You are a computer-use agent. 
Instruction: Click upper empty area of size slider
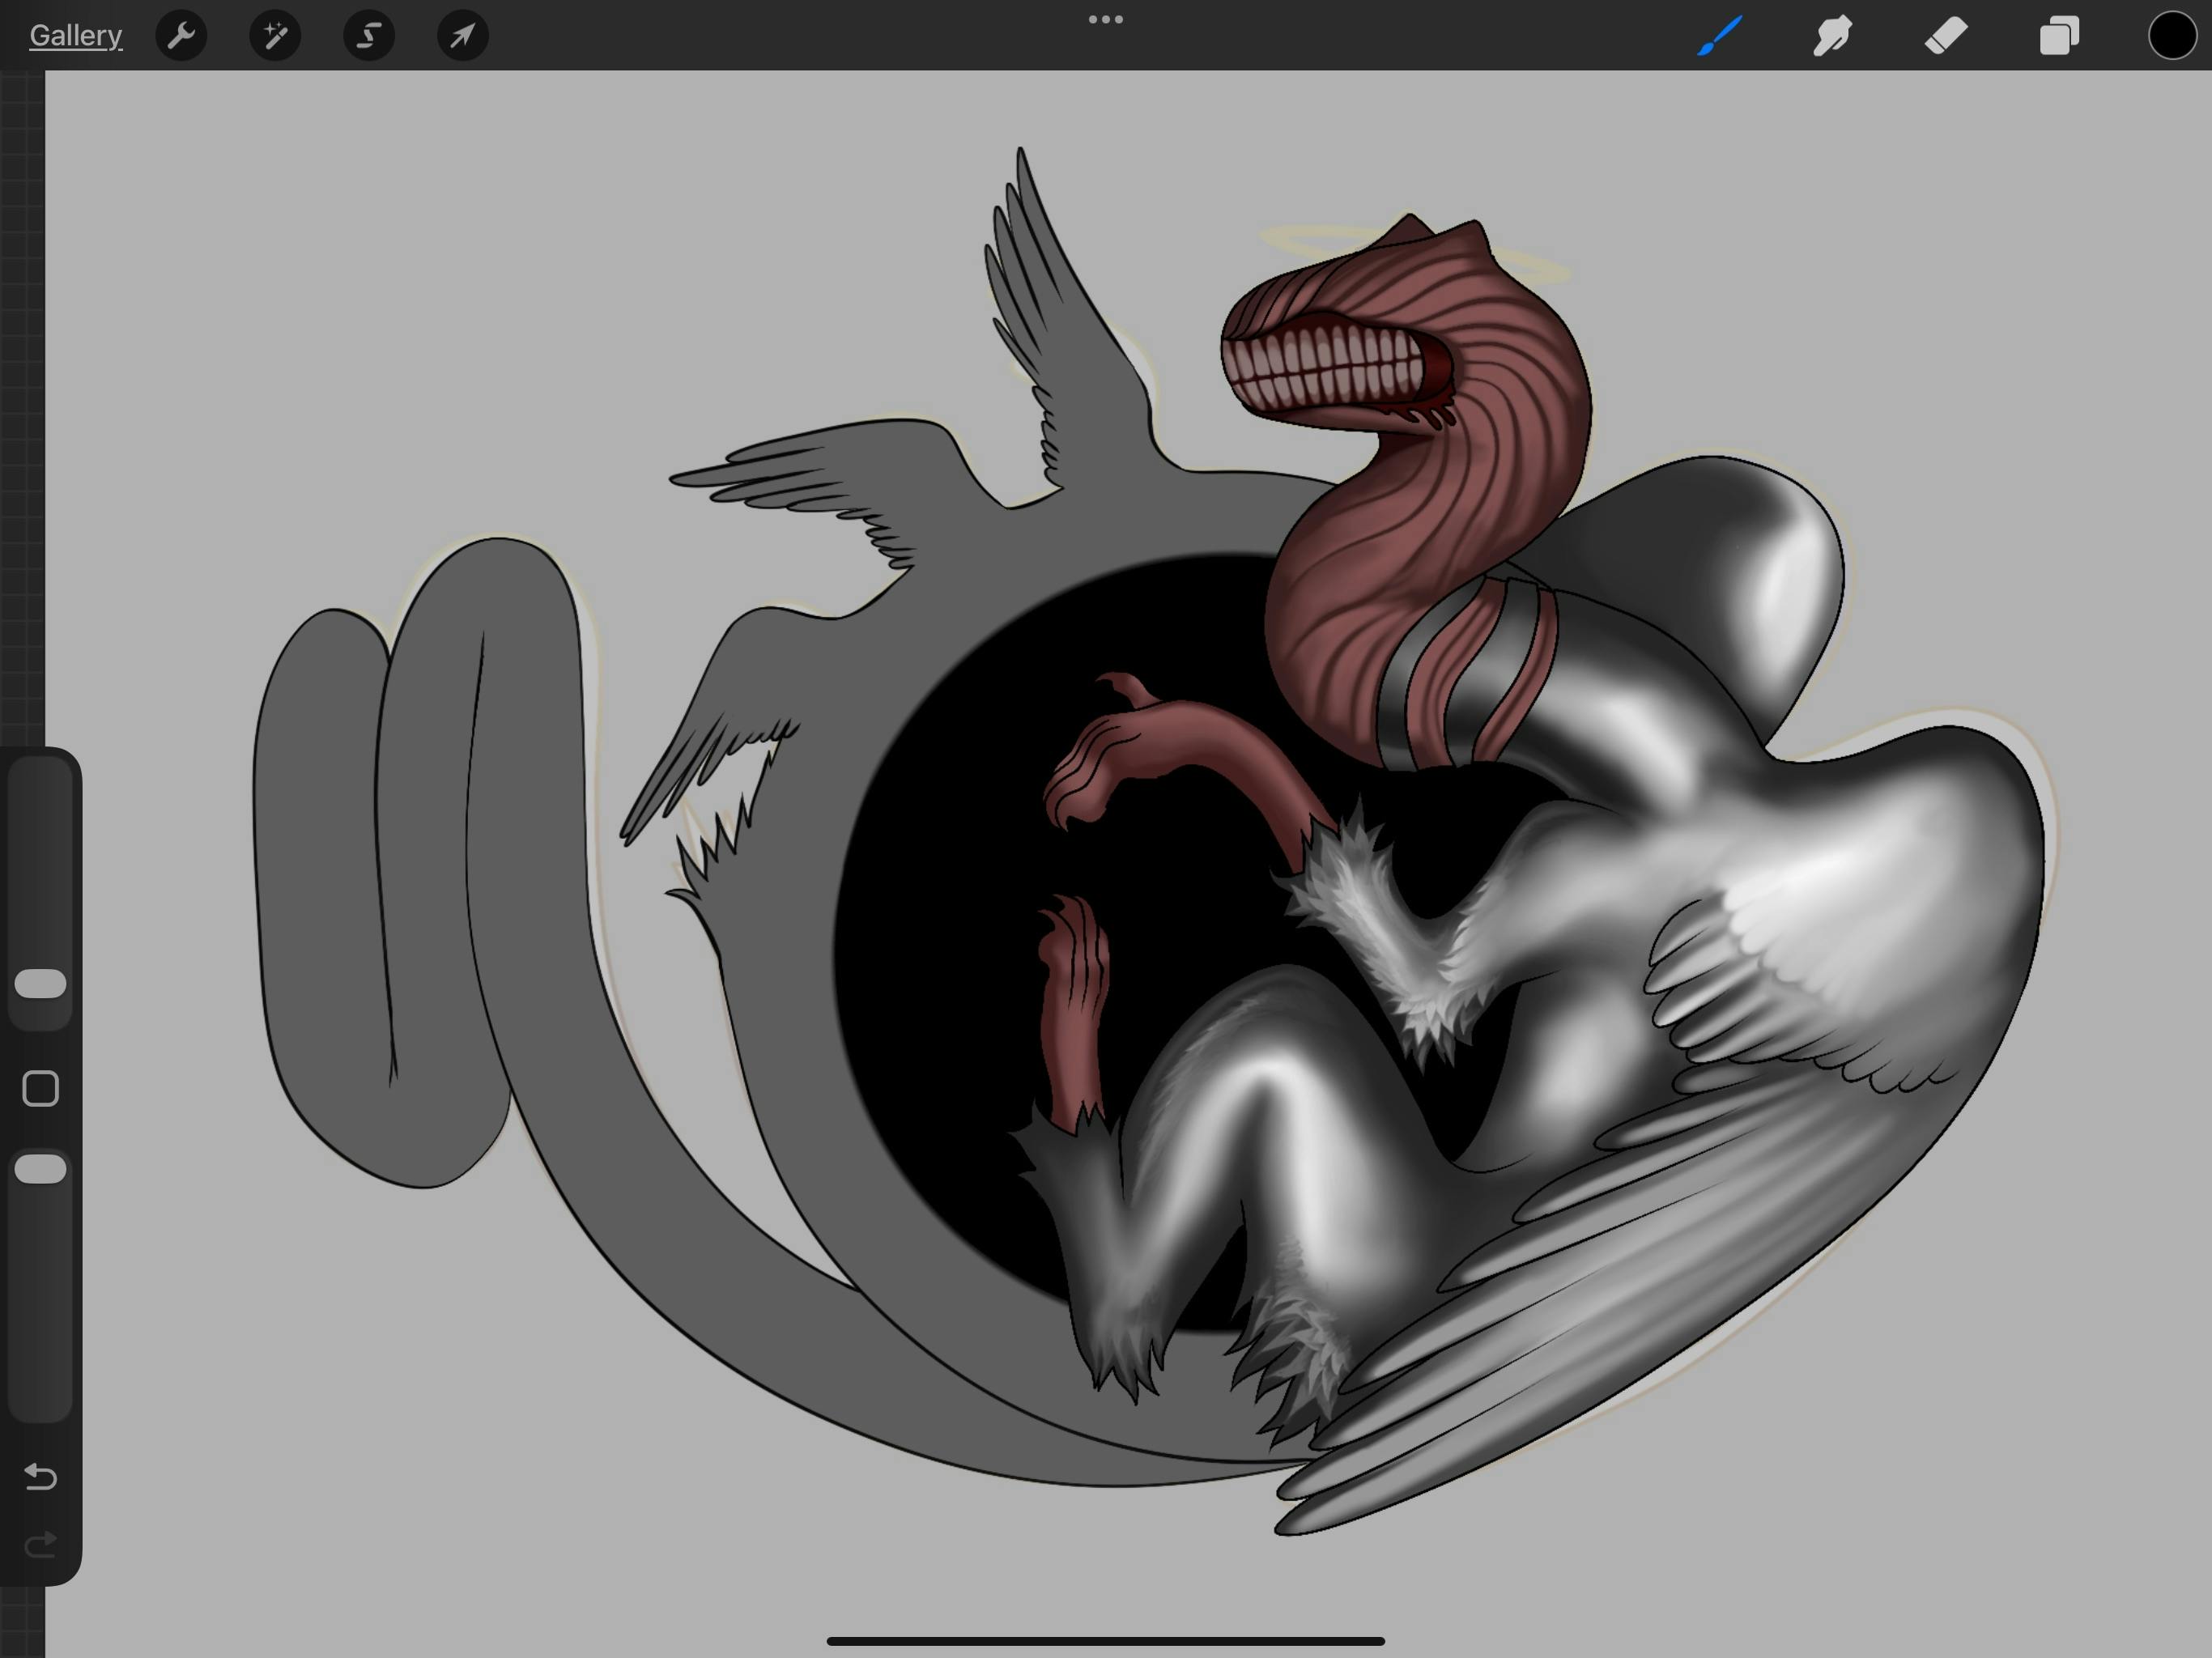click(41, 850)
